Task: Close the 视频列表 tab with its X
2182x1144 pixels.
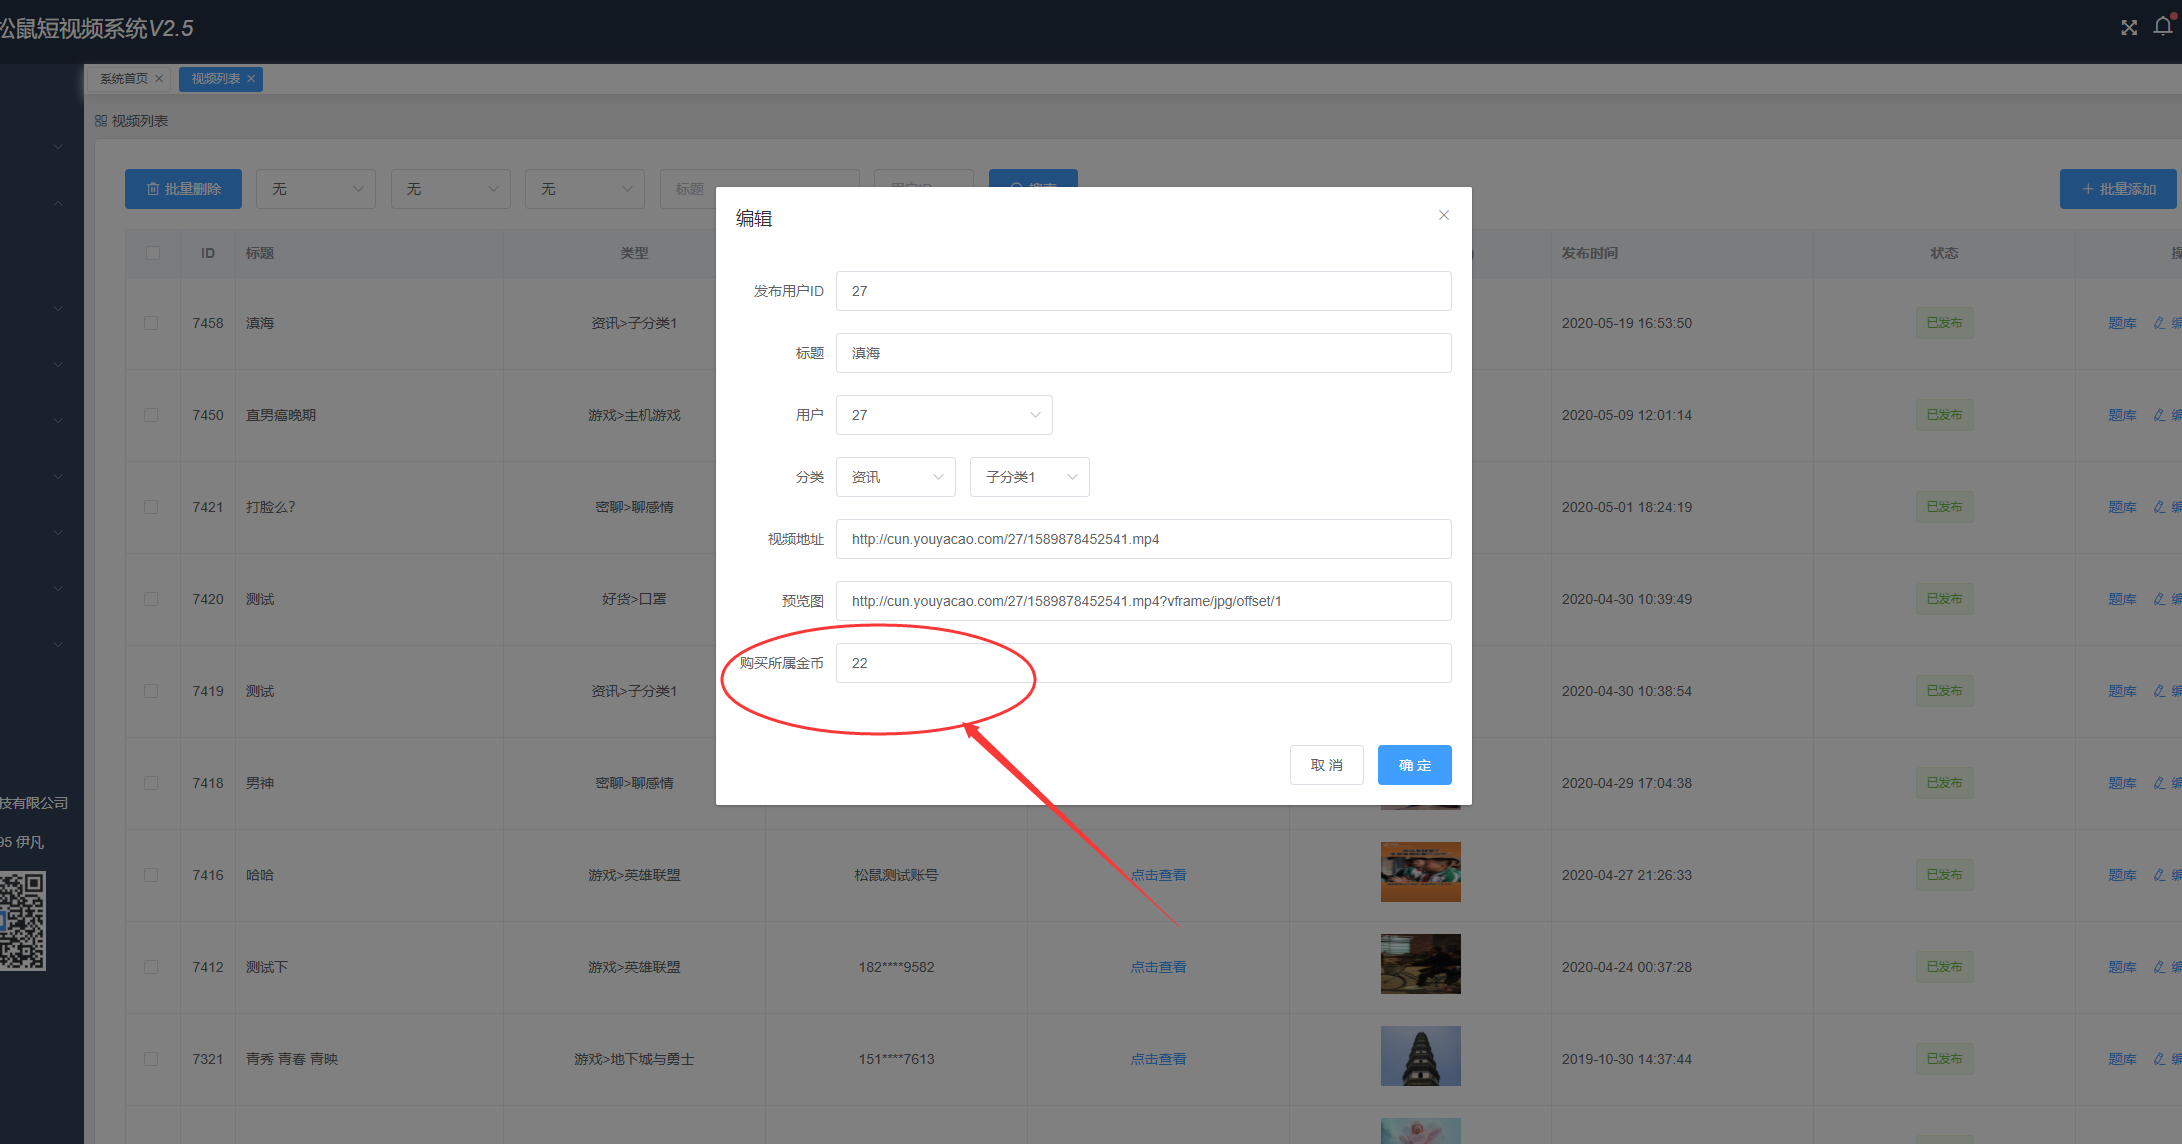Action: [x=251, y=79]
